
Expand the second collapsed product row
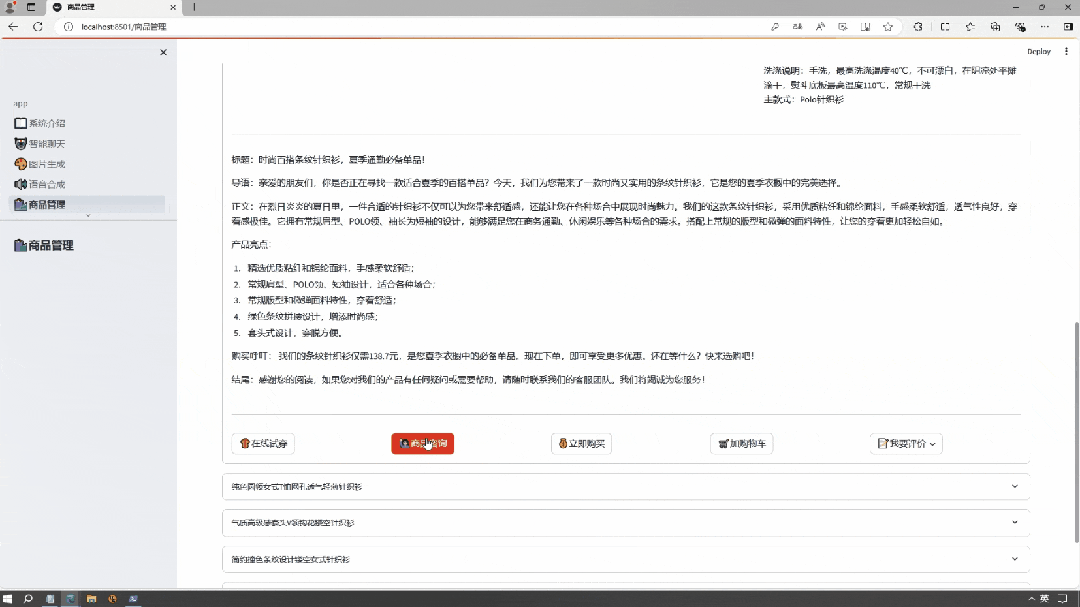(625, 523)
